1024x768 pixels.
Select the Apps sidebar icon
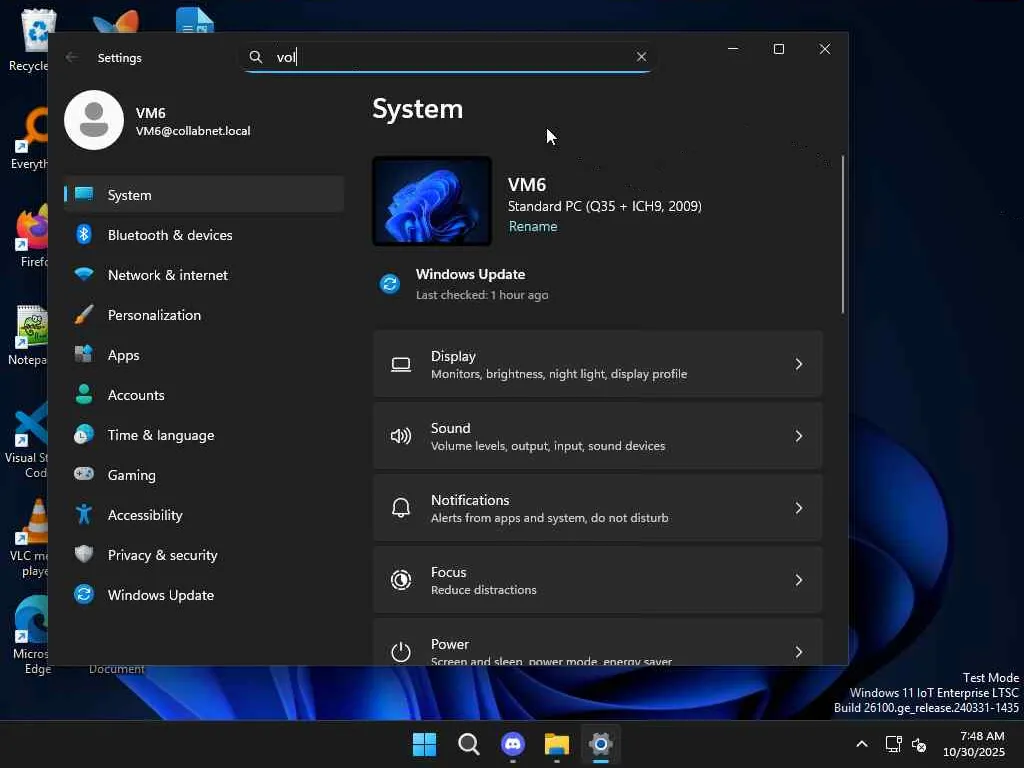point(85,355)
